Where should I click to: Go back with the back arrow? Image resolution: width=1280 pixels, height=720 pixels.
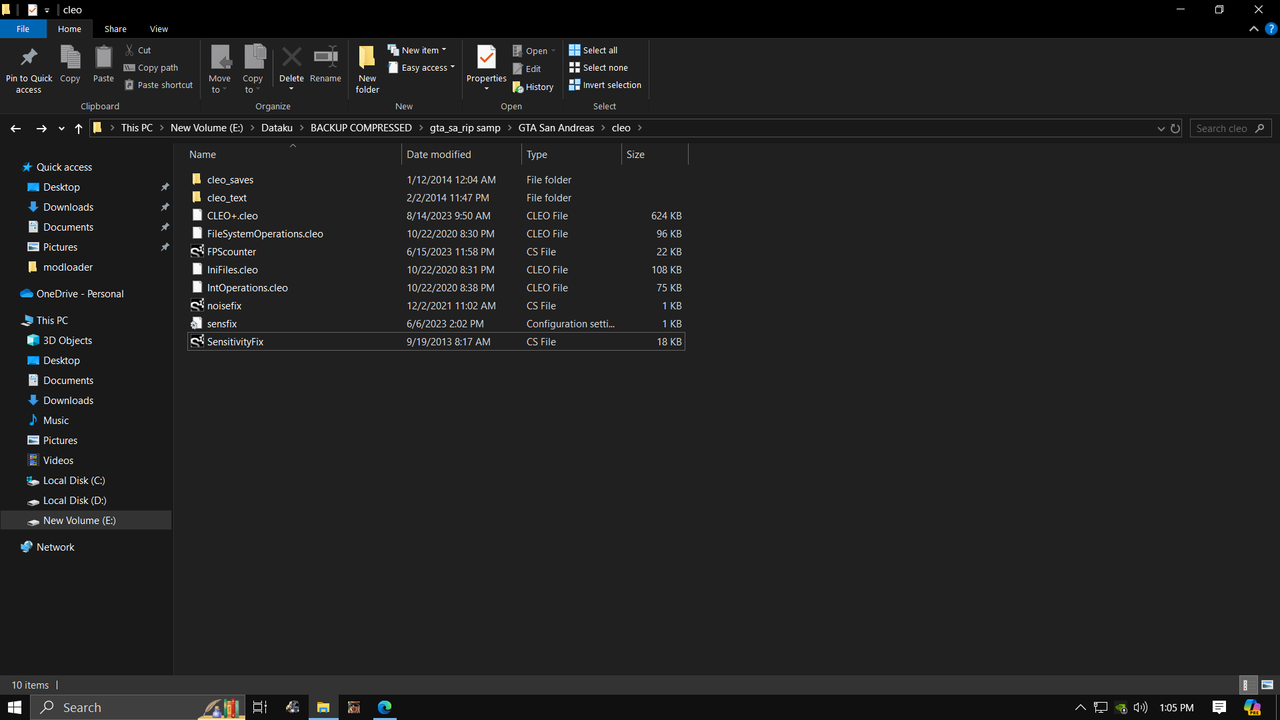tap(16, 128)
